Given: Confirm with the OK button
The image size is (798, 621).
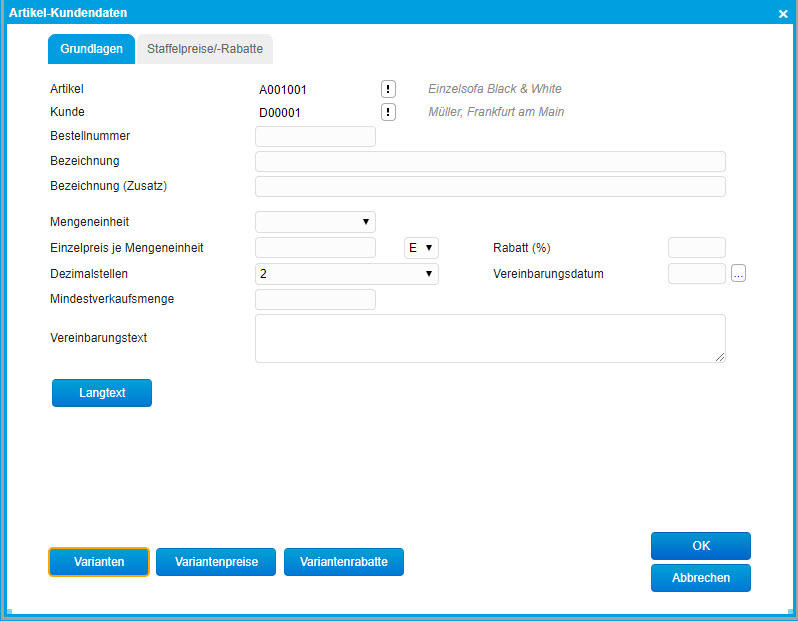Looking at the screenshot, I should pos(700,546).
